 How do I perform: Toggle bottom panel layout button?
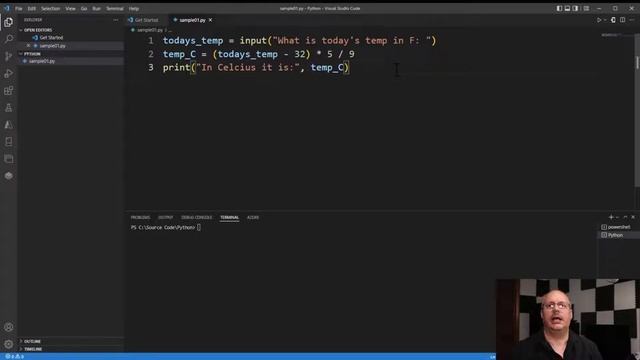pyautogui.click(x=567, y=8)
